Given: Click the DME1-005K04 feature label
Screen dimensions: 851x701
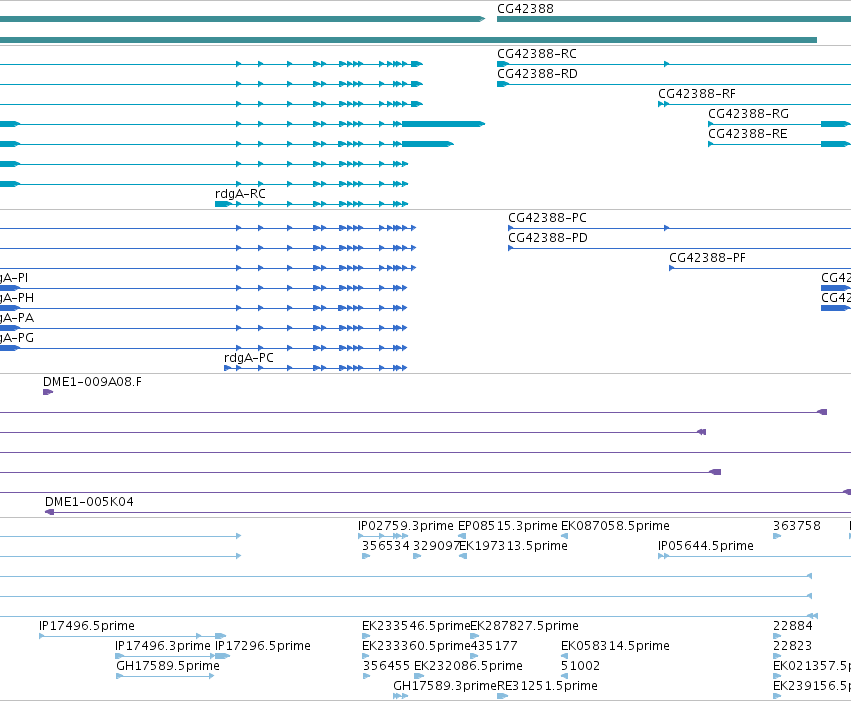Looking at the screenshot, I should [x=89, y=502].
